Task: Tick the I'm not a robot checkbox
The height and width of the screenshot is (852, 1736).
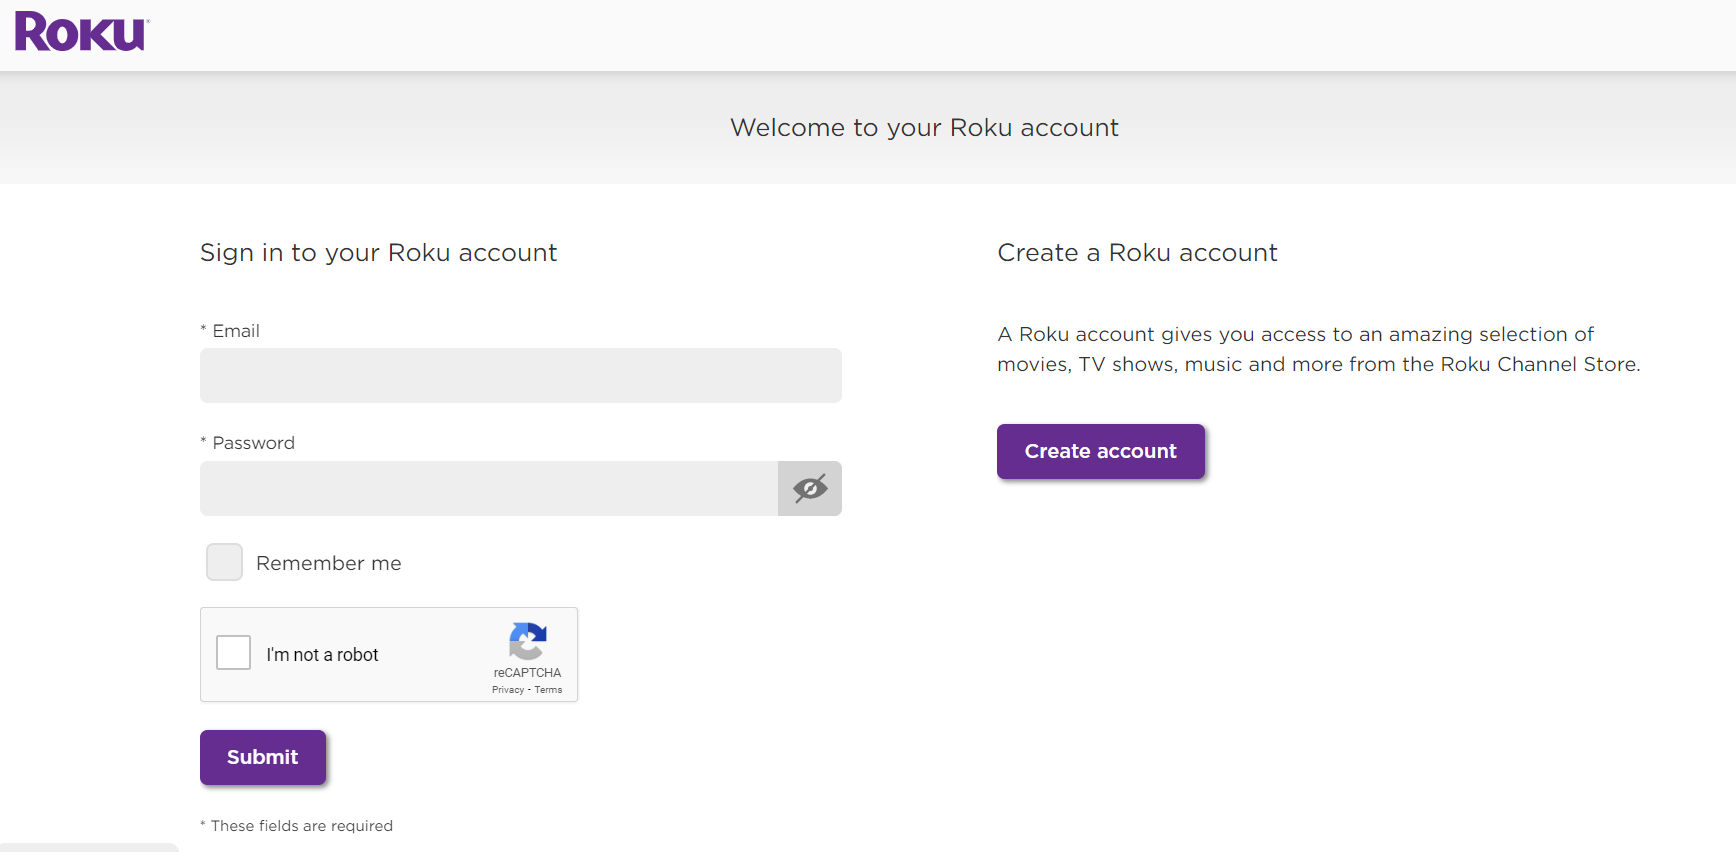Action: pyautogui.click(x=234, y=653)
